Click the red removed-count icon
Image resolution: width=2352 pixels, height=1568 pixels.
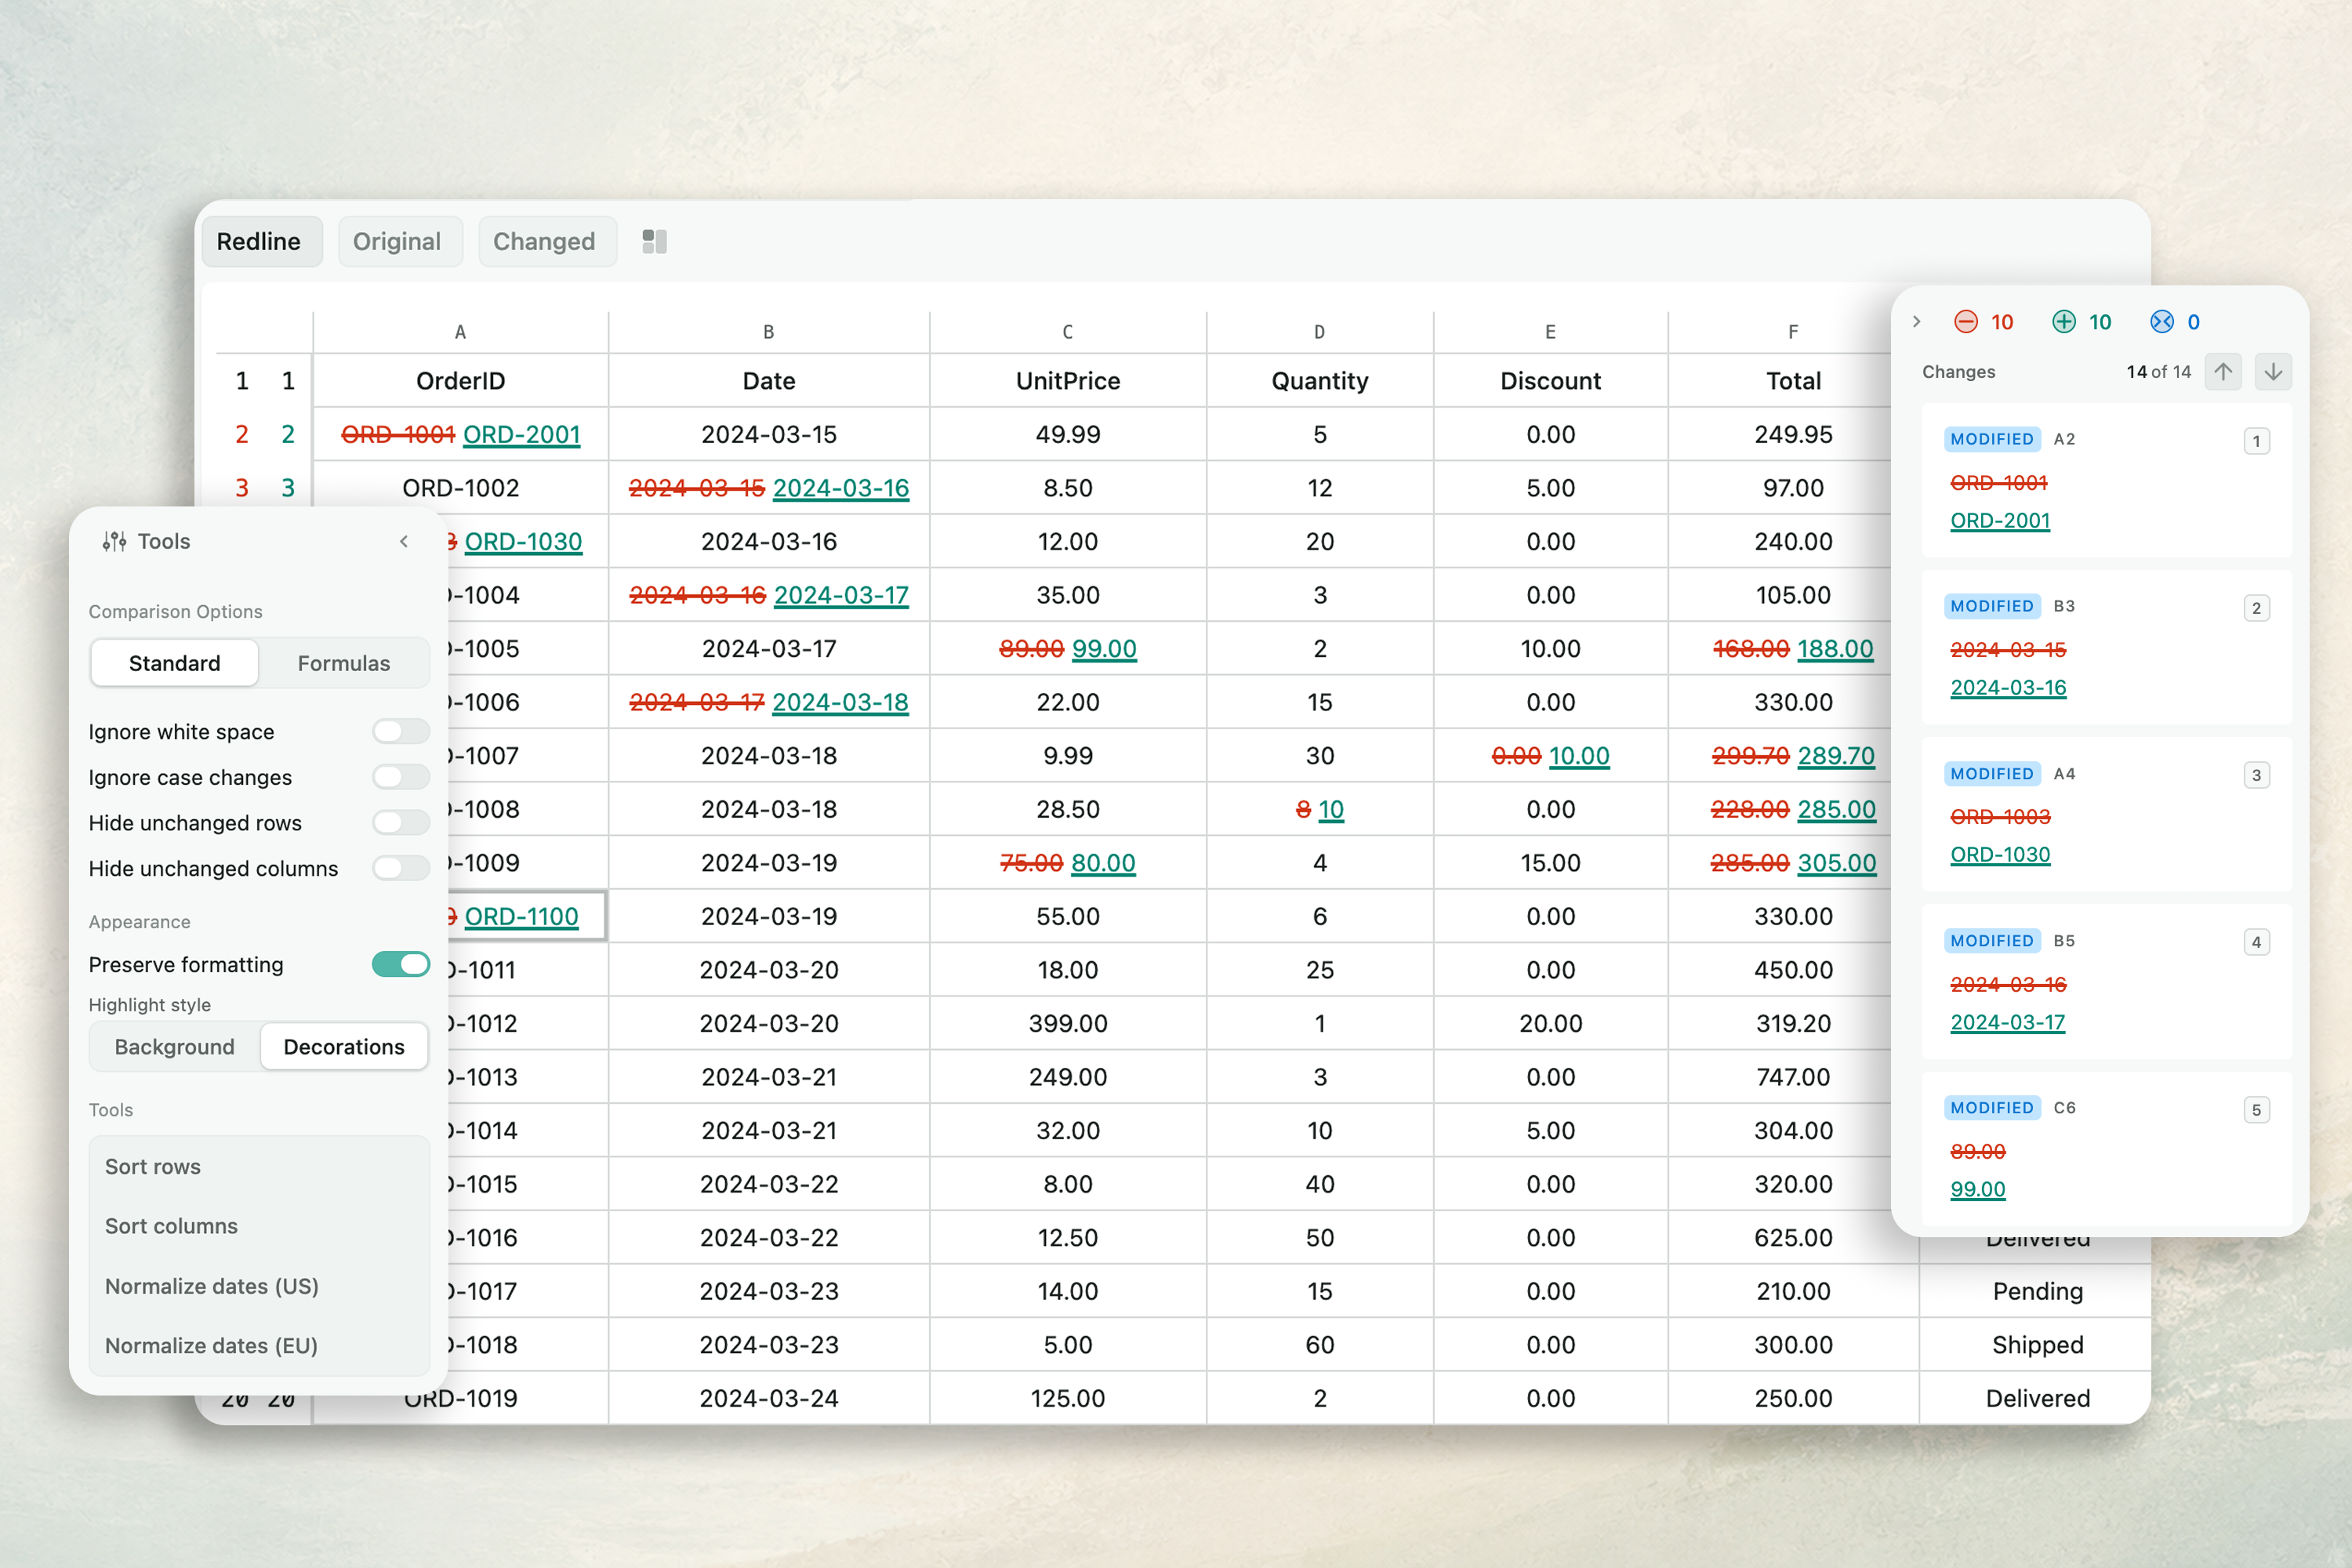pos(1965,321)
